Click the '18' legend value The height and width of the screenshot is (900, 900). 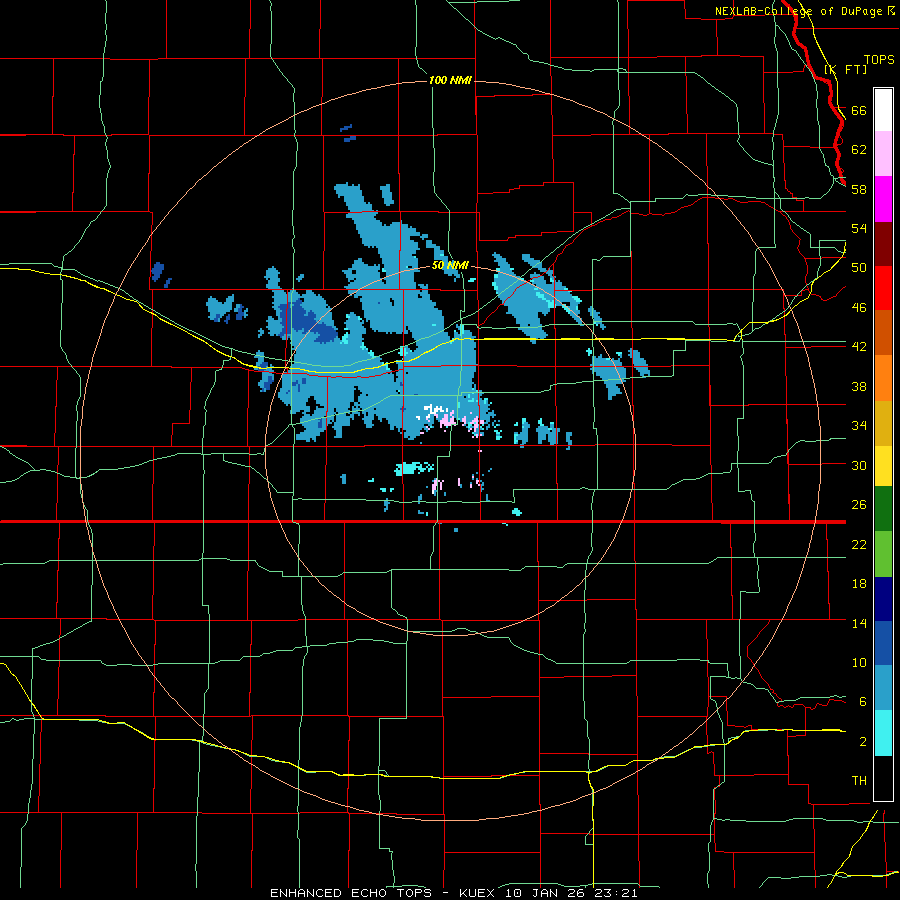pyautogui.click(x=859, y=584)
